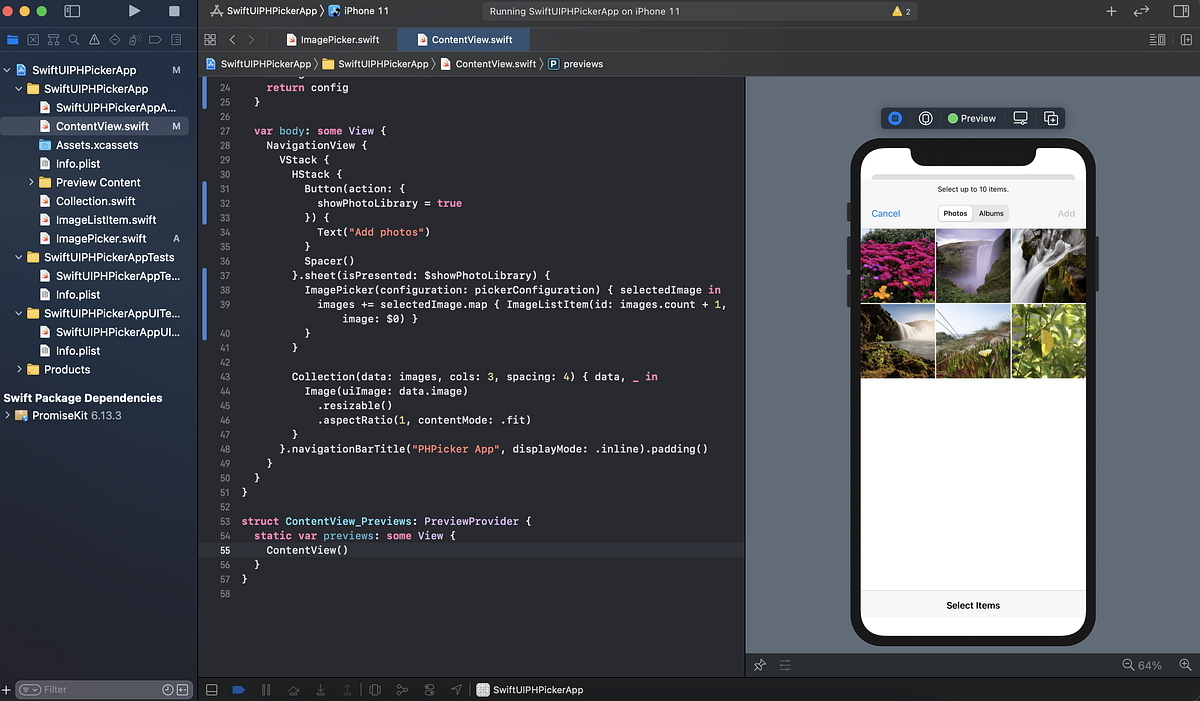The width and height of the screenshot is (1200, 701).
Task: Open the Test navigator
Action: [x=115, y=39]
